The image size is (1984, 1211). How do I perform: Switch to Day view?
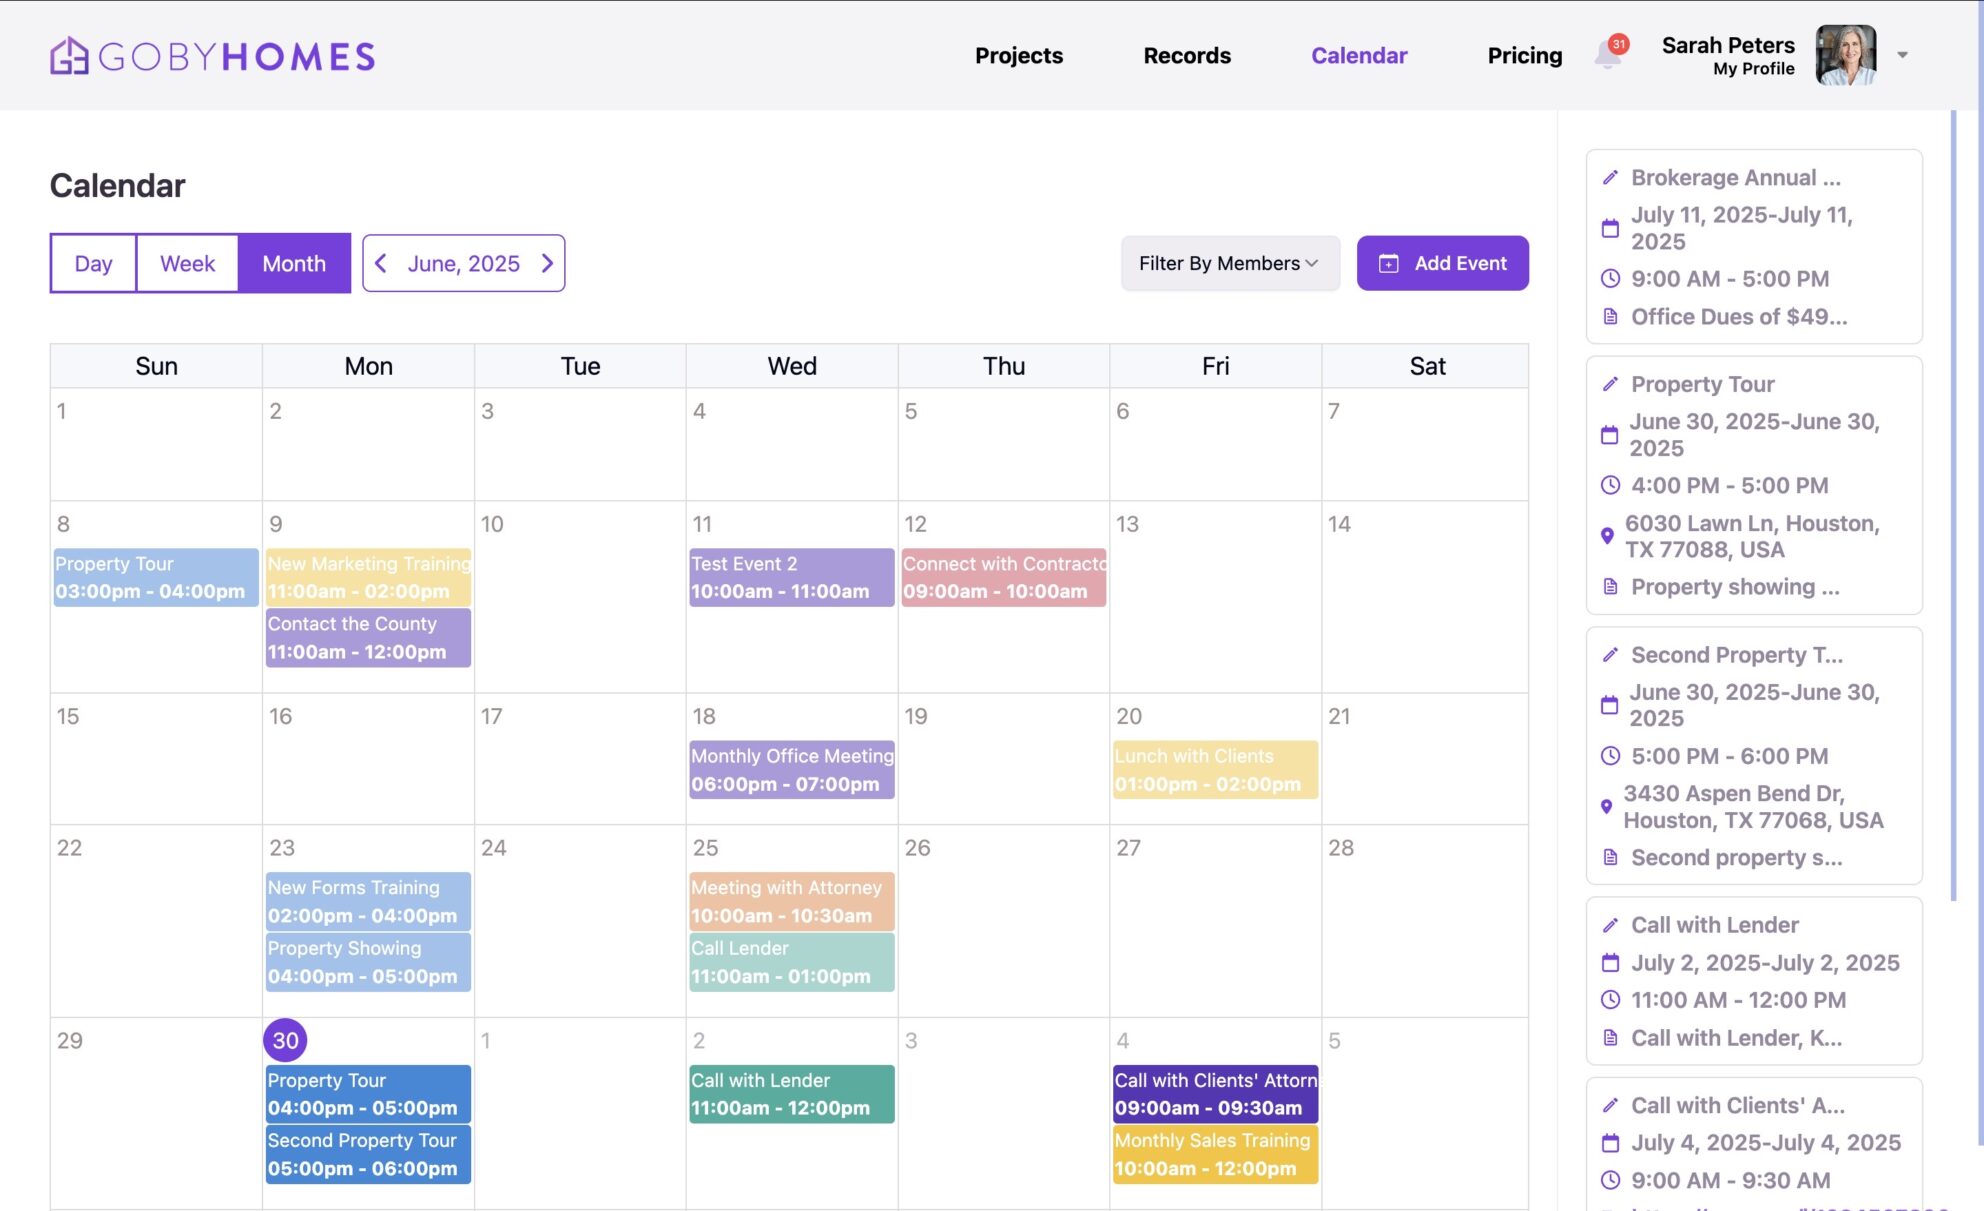coord(93,263)
